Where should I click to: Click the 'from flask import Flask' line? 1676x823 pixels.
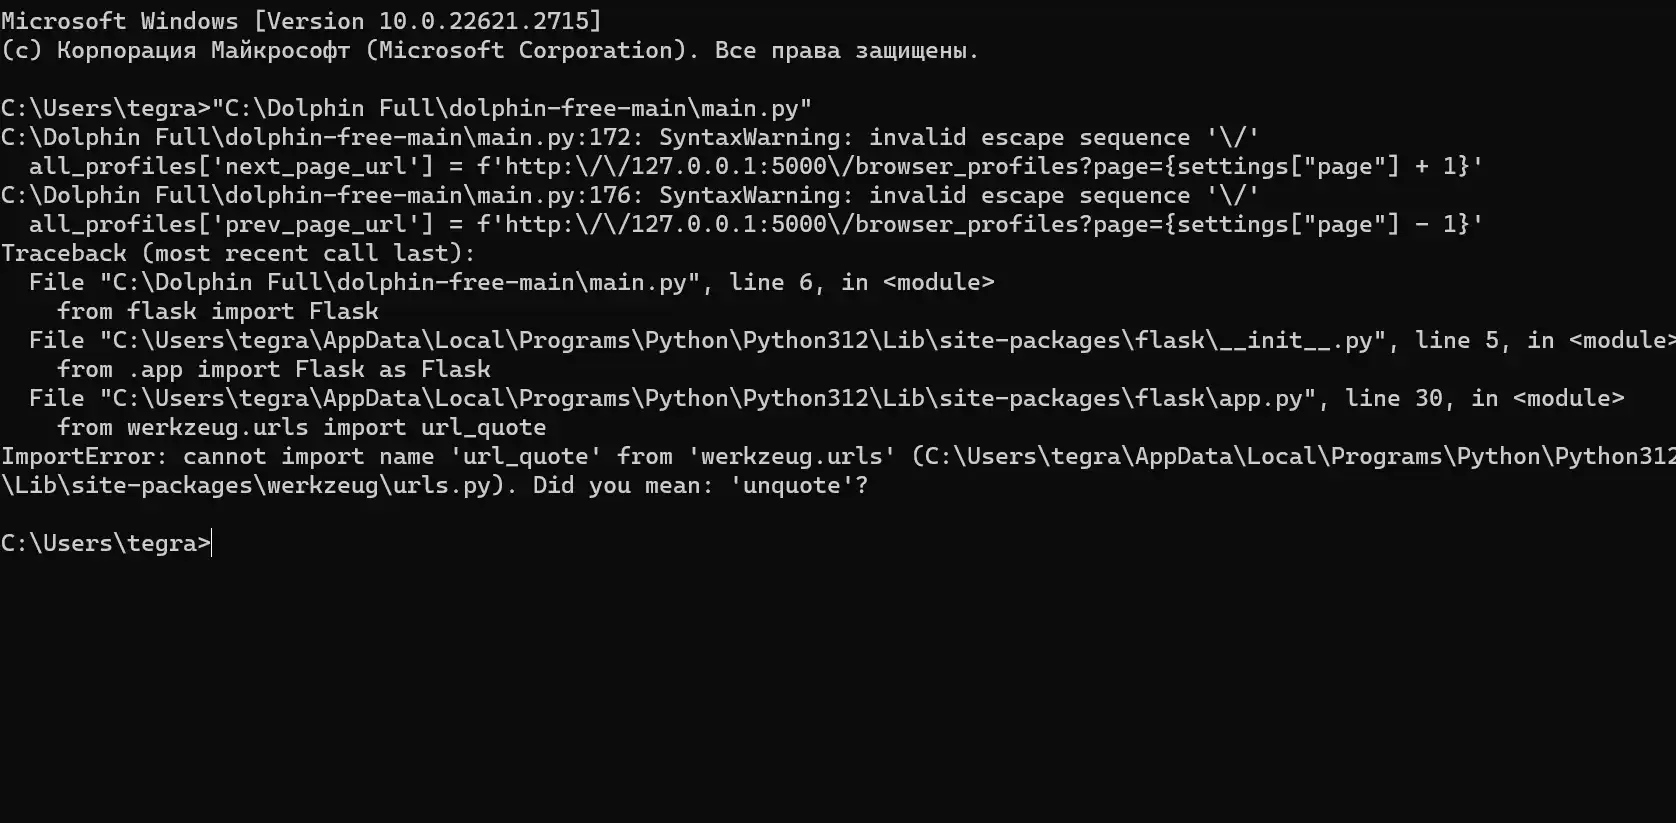point(218,311)
